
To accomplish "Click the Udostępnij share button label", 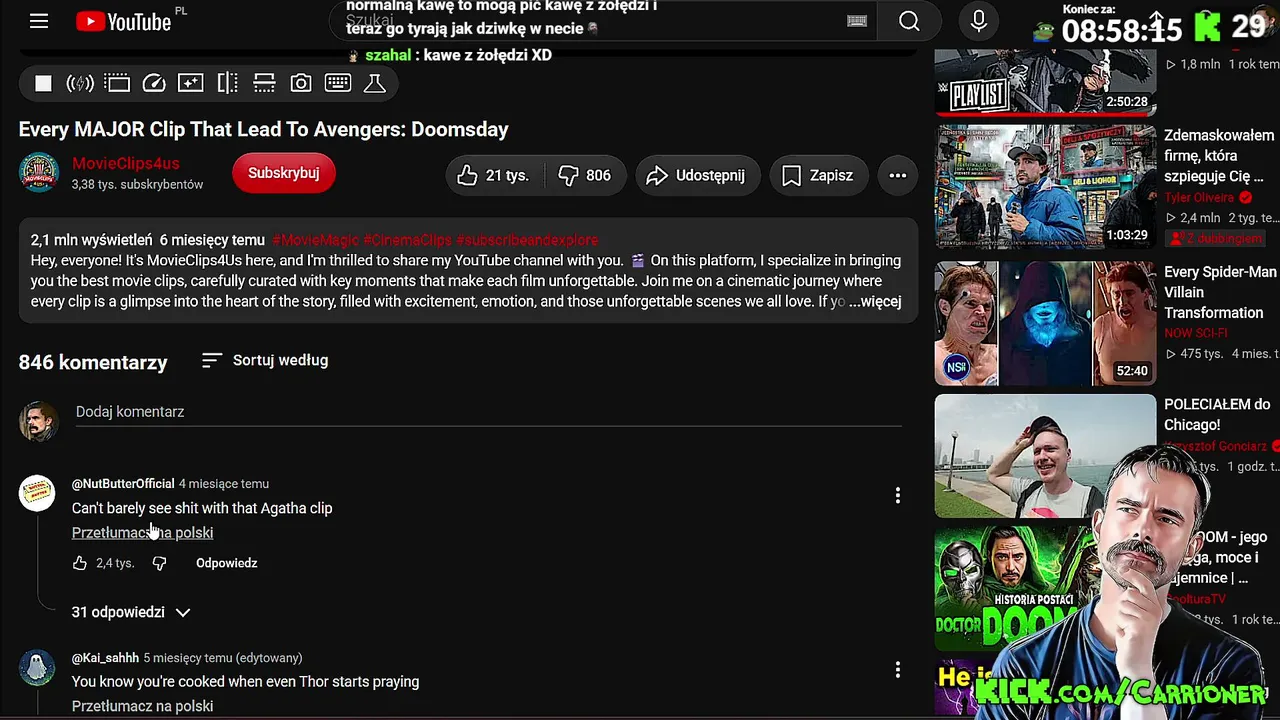I will 710,176.
